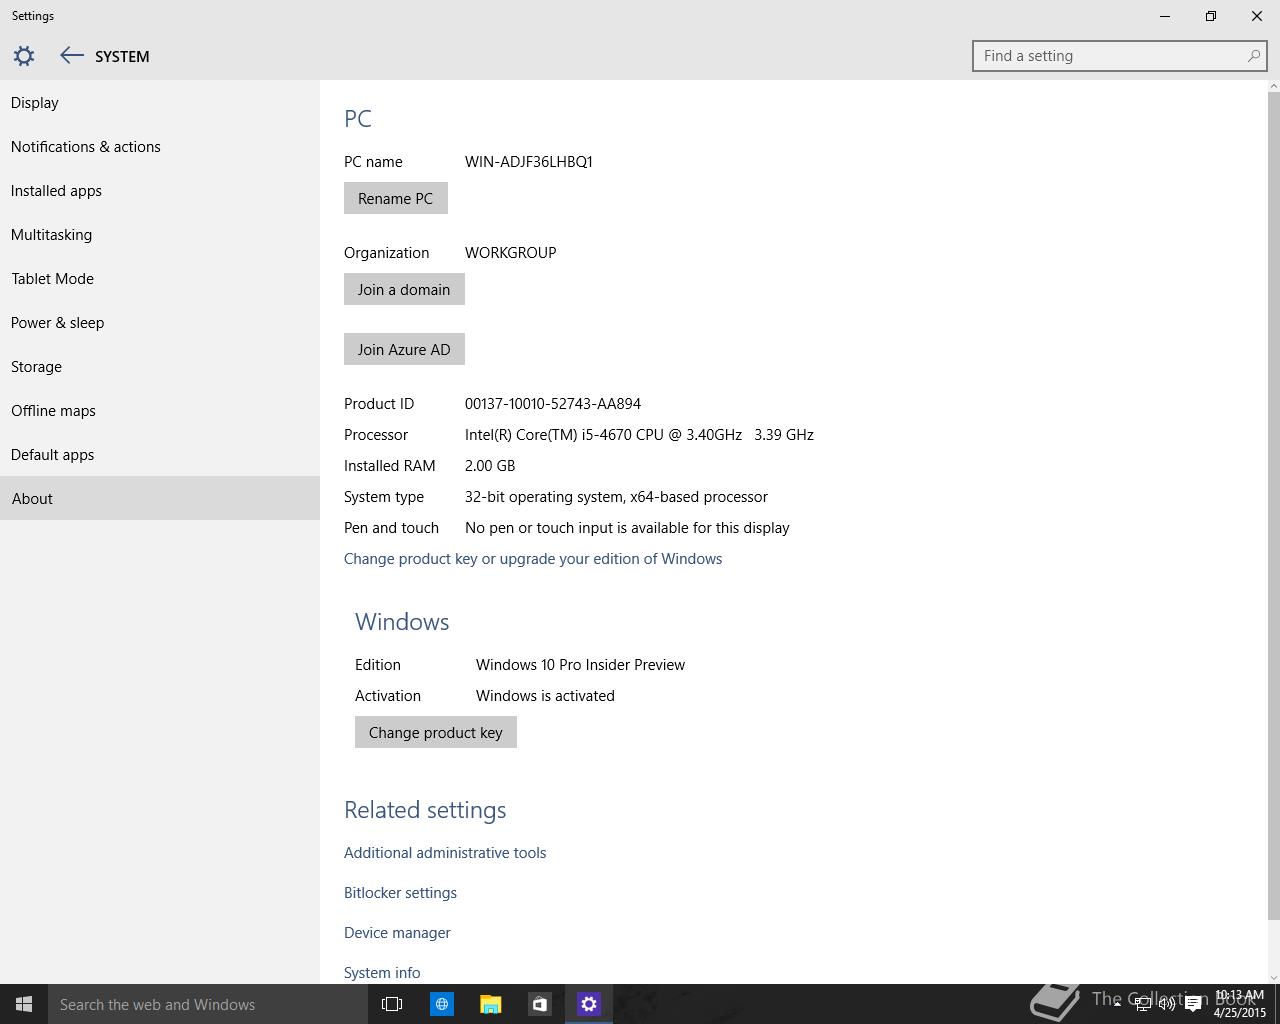Click the network tray icon
Image resolution: width=1280 pixels, height=1024 pixels.
[1142, 1005]
